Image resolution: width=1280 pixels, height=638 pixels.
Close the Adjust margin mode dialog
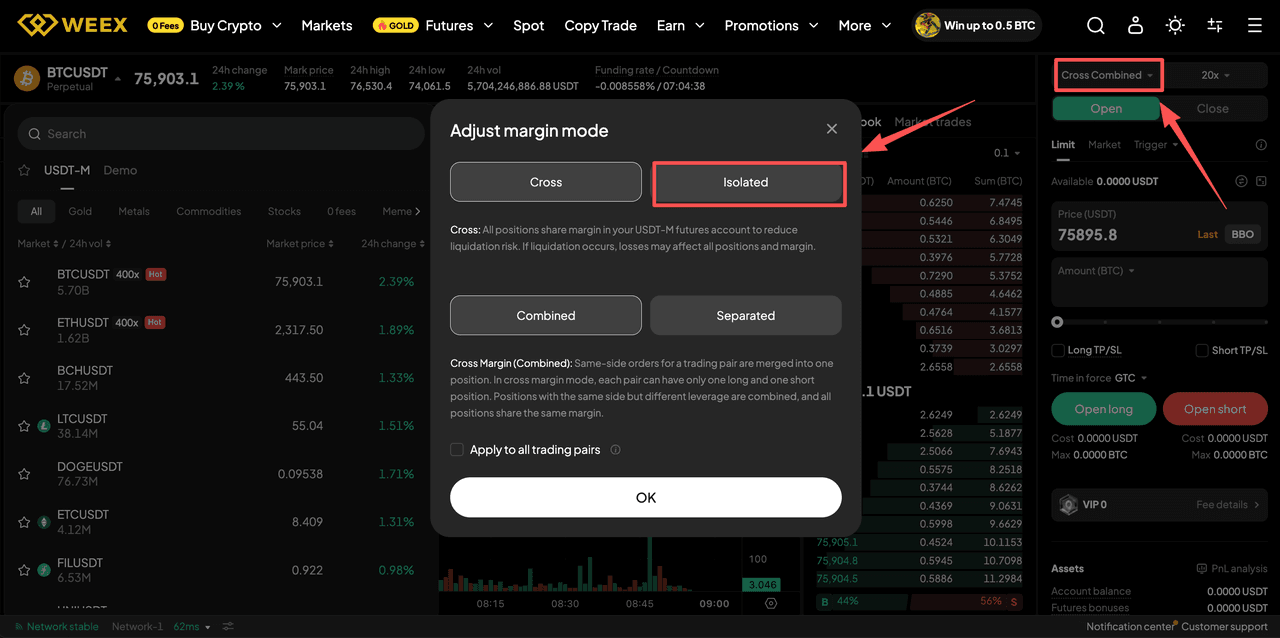tap(832, 129)
